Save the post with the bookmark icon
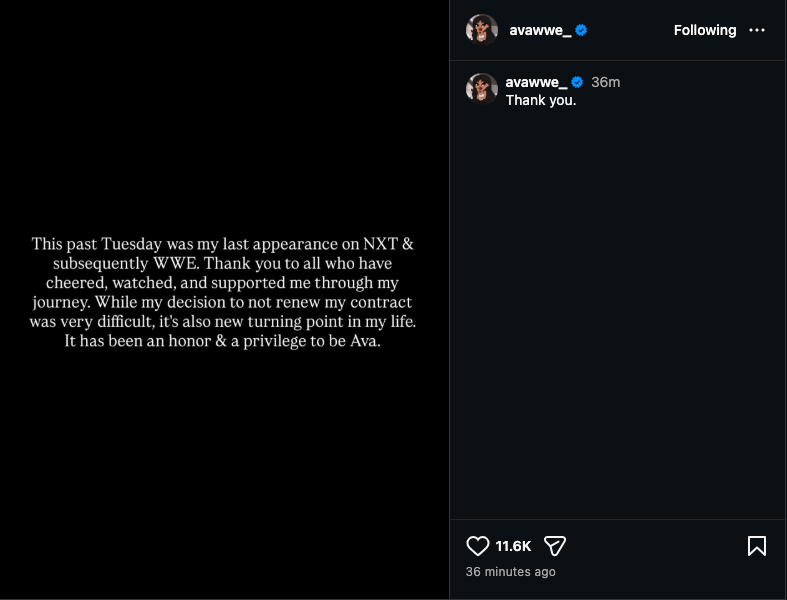The height and width of the screenshot is (600, 787). (757, 546)
